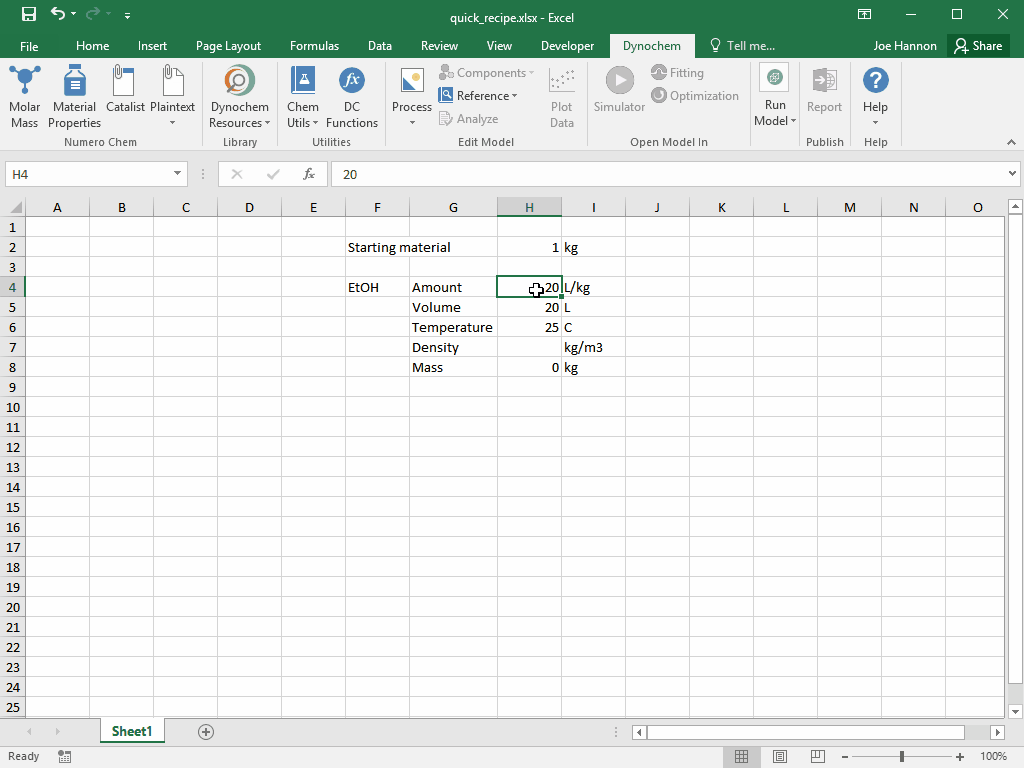Click the Share button
This screenshot has width=1024, height=768.
point(977,46)
